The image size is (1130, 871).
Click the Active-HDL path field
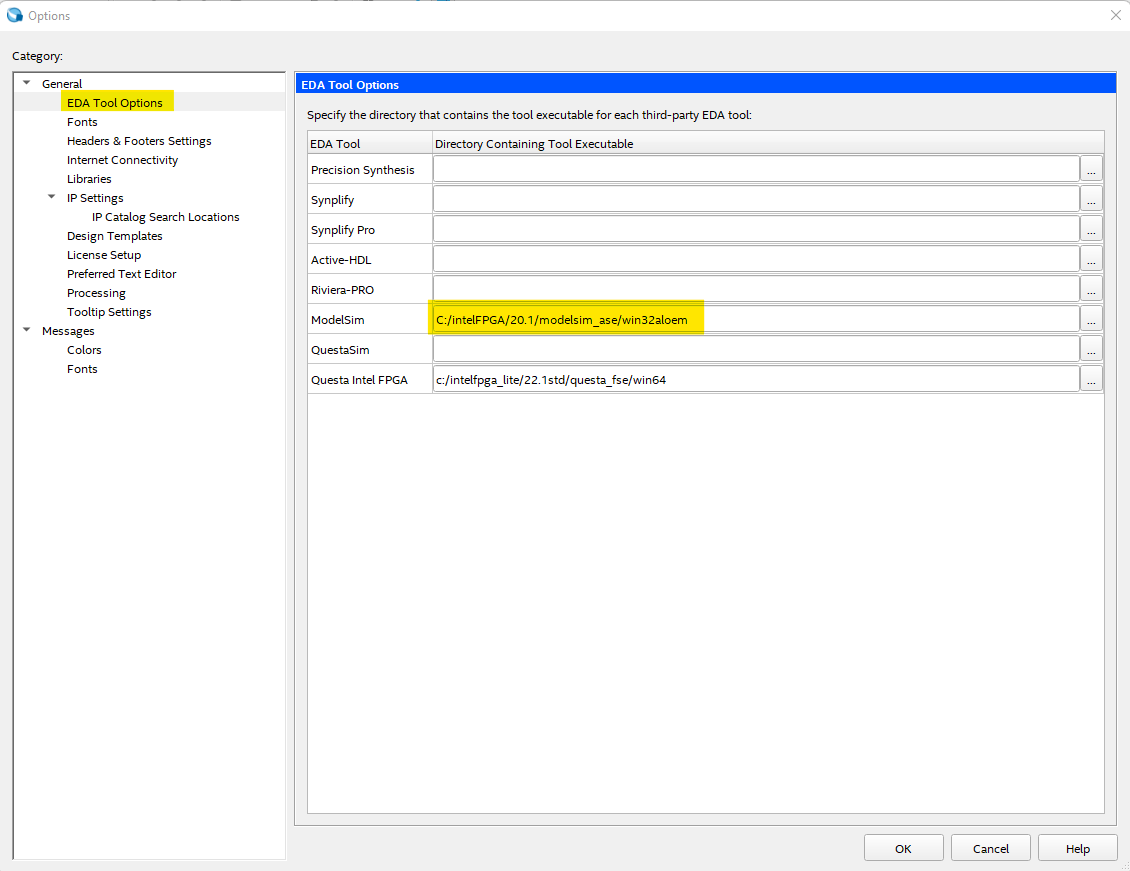[x=756, y=259]
